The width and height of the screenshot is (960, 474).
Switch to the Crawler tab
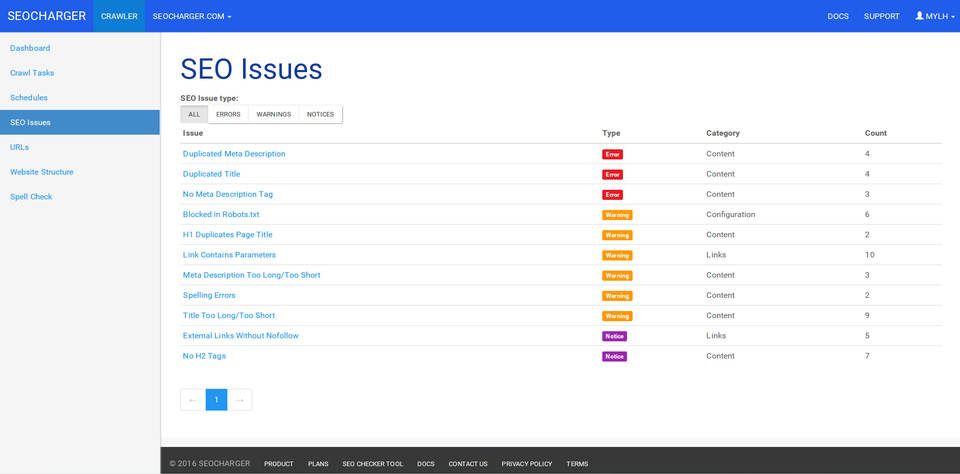[x=119, y=16]
